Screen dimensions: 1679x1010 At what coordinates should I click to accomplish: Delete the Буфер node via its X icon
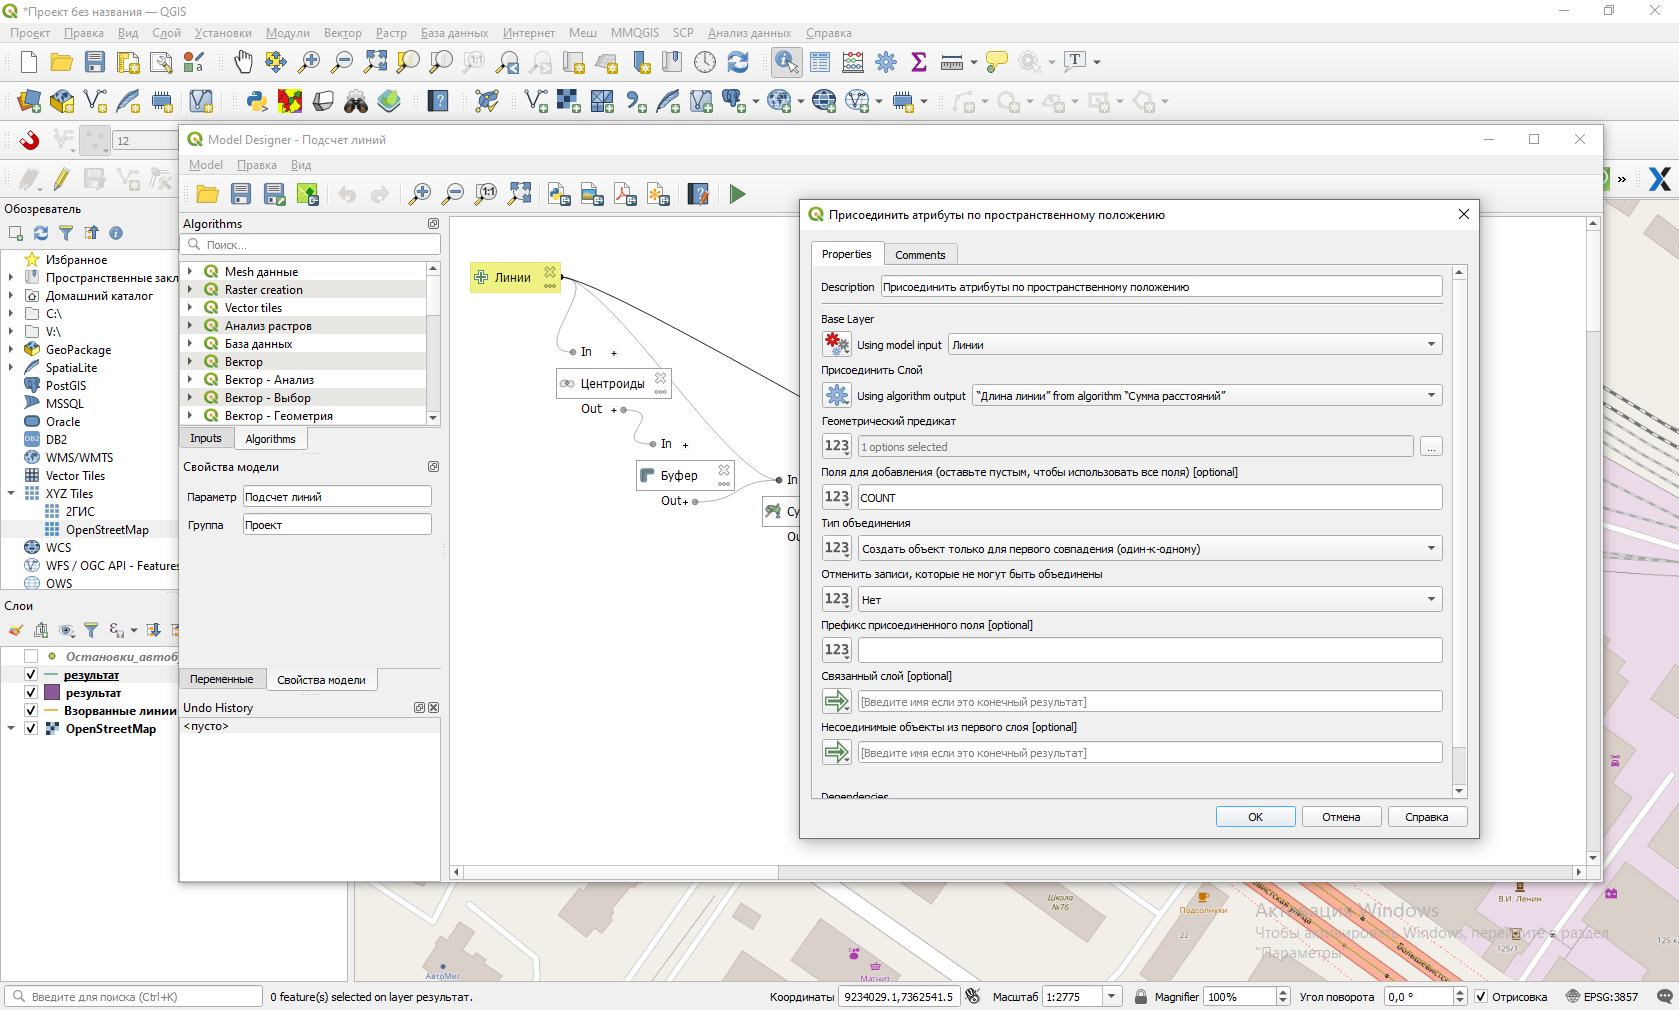tap(724, 469)
